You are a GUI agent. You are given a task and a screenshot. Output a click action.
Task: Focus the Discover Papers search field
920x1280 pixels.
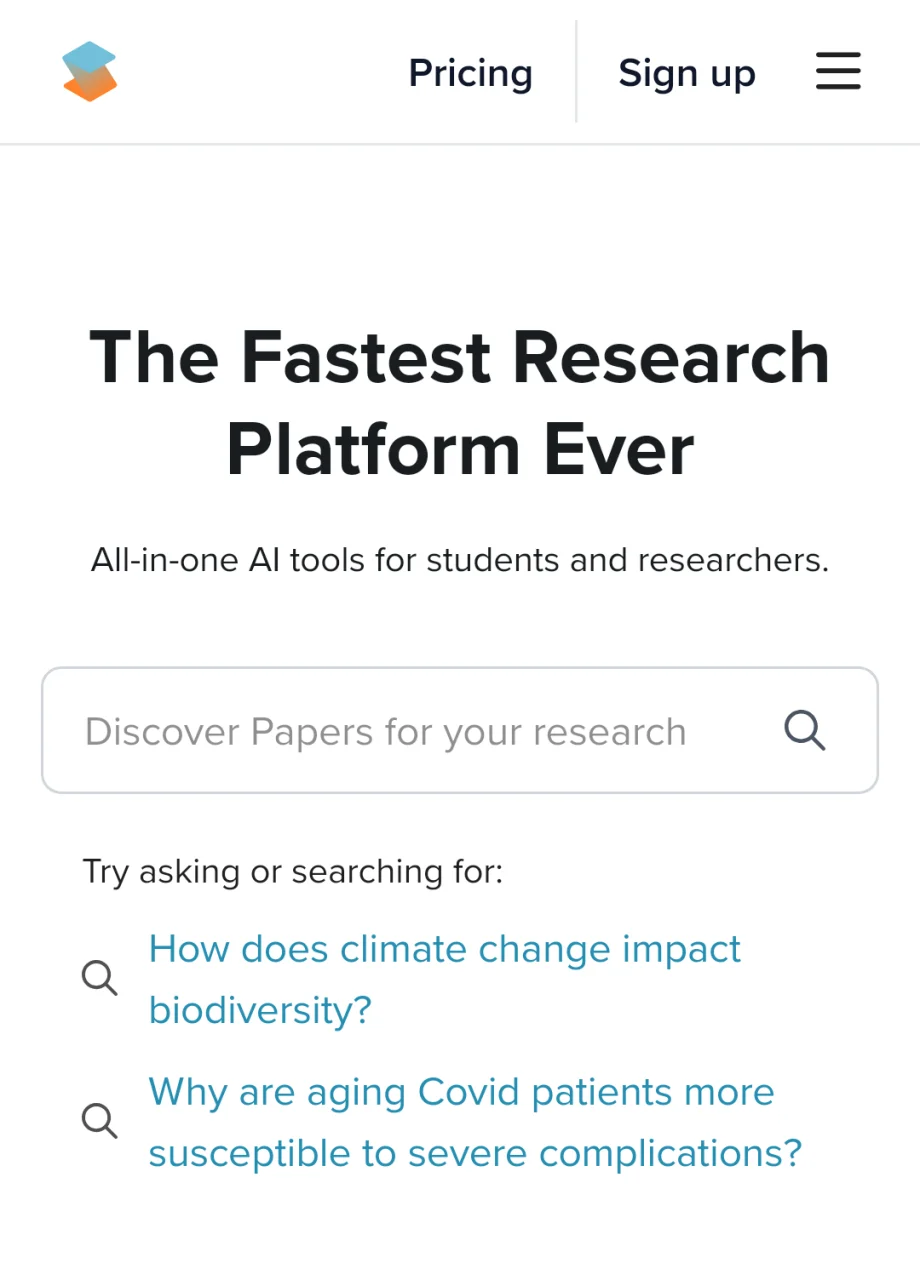pyautogui.click(x=460, y=730)
